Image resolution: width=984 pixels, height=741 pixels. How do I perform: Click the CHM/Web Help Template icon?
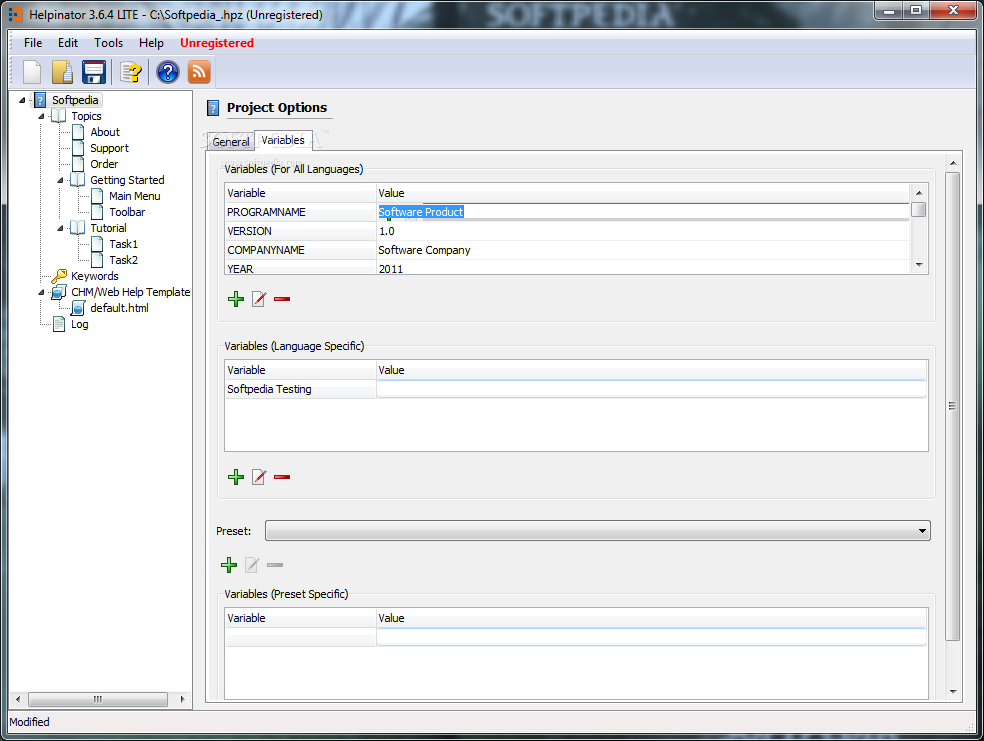coord(59,292)
